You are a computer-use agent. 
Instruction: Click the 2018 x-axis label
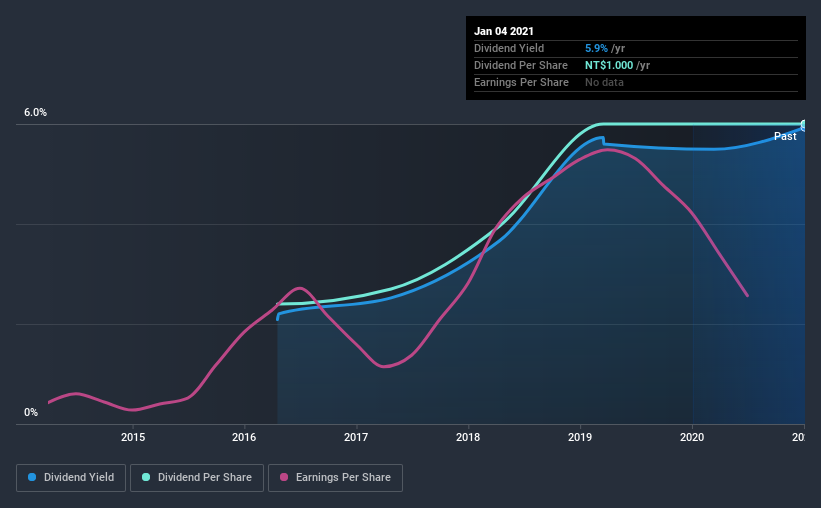pyautogui.click(x=468, y=437)
